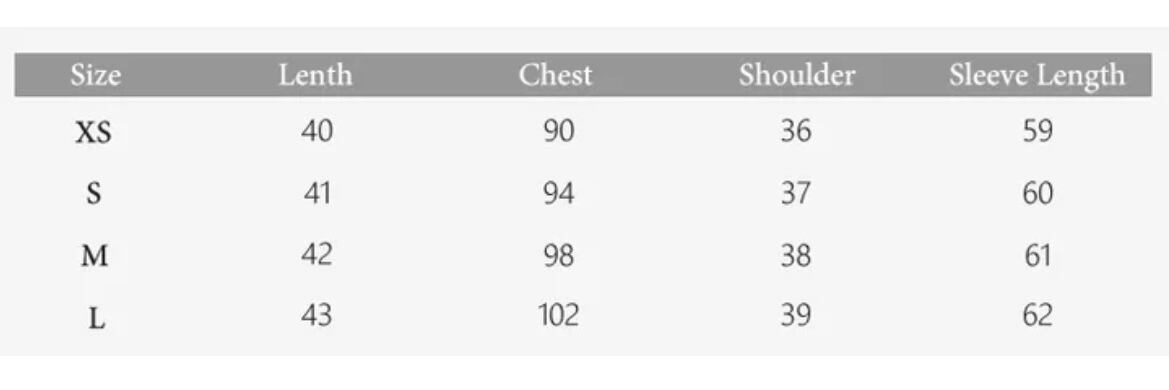Click the Lenth column header
Screen dimensions: 1169x390
tap(315, 75)
